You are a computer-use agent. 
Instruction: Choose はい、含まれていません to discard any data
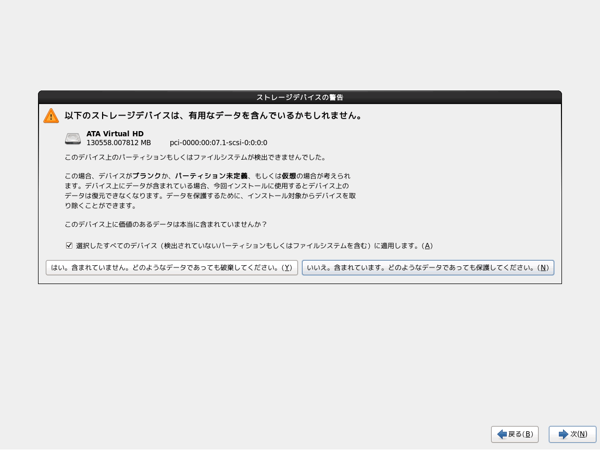pyautogui.click(x=171, y=268)
